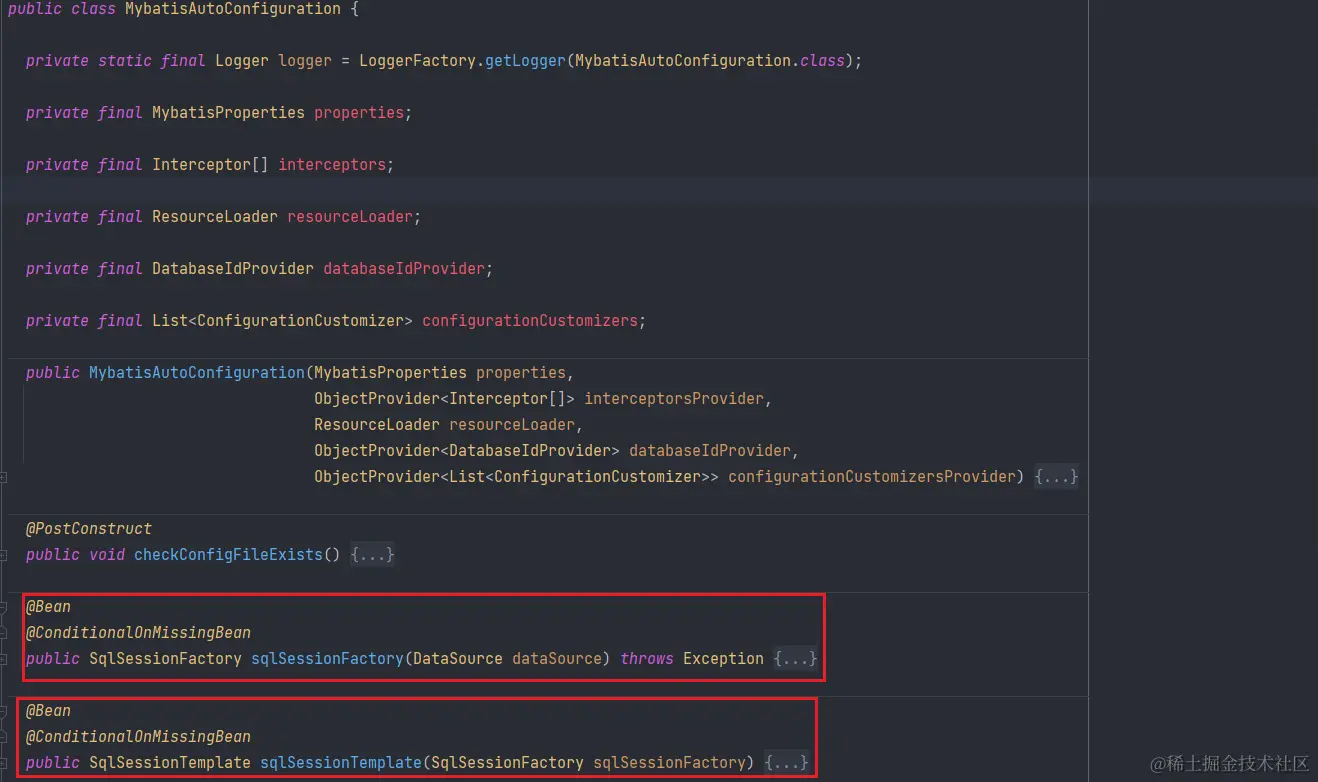Click the Interceptor[] field type

click(210, 165)
